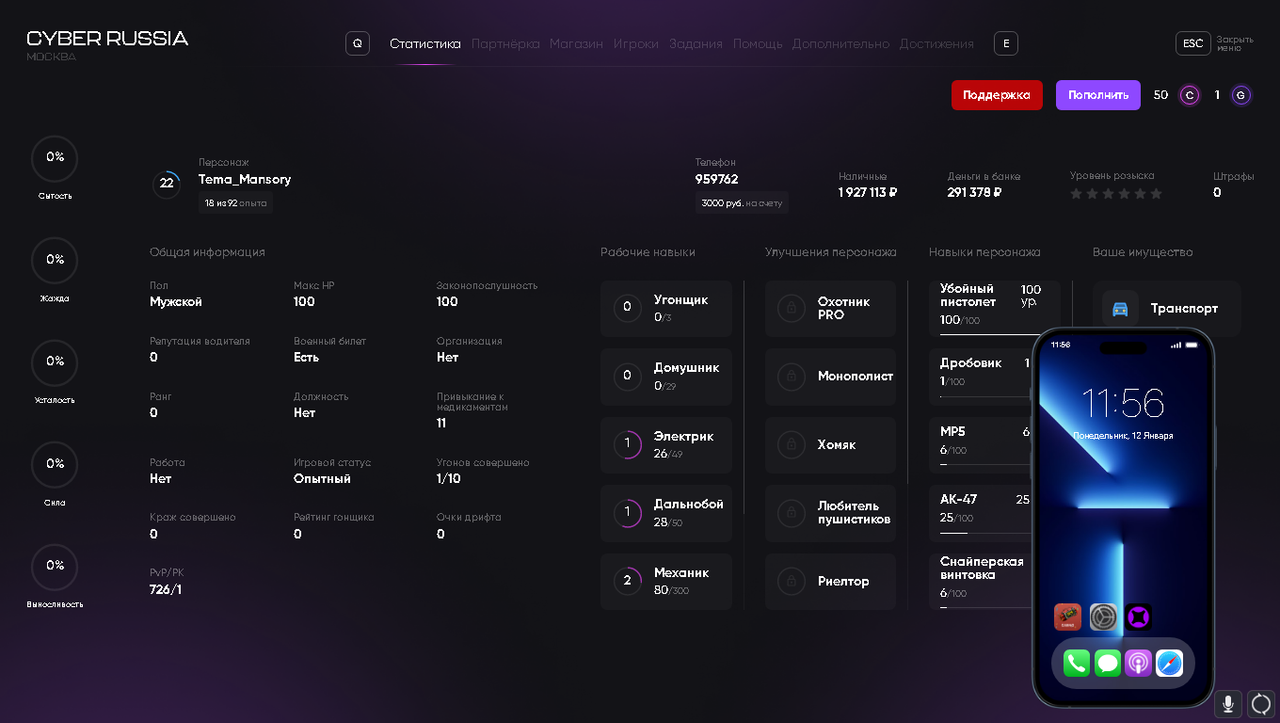Open the purple circle app on the phone
This screenshot has width=1280, height=723.
(1138, 617)
